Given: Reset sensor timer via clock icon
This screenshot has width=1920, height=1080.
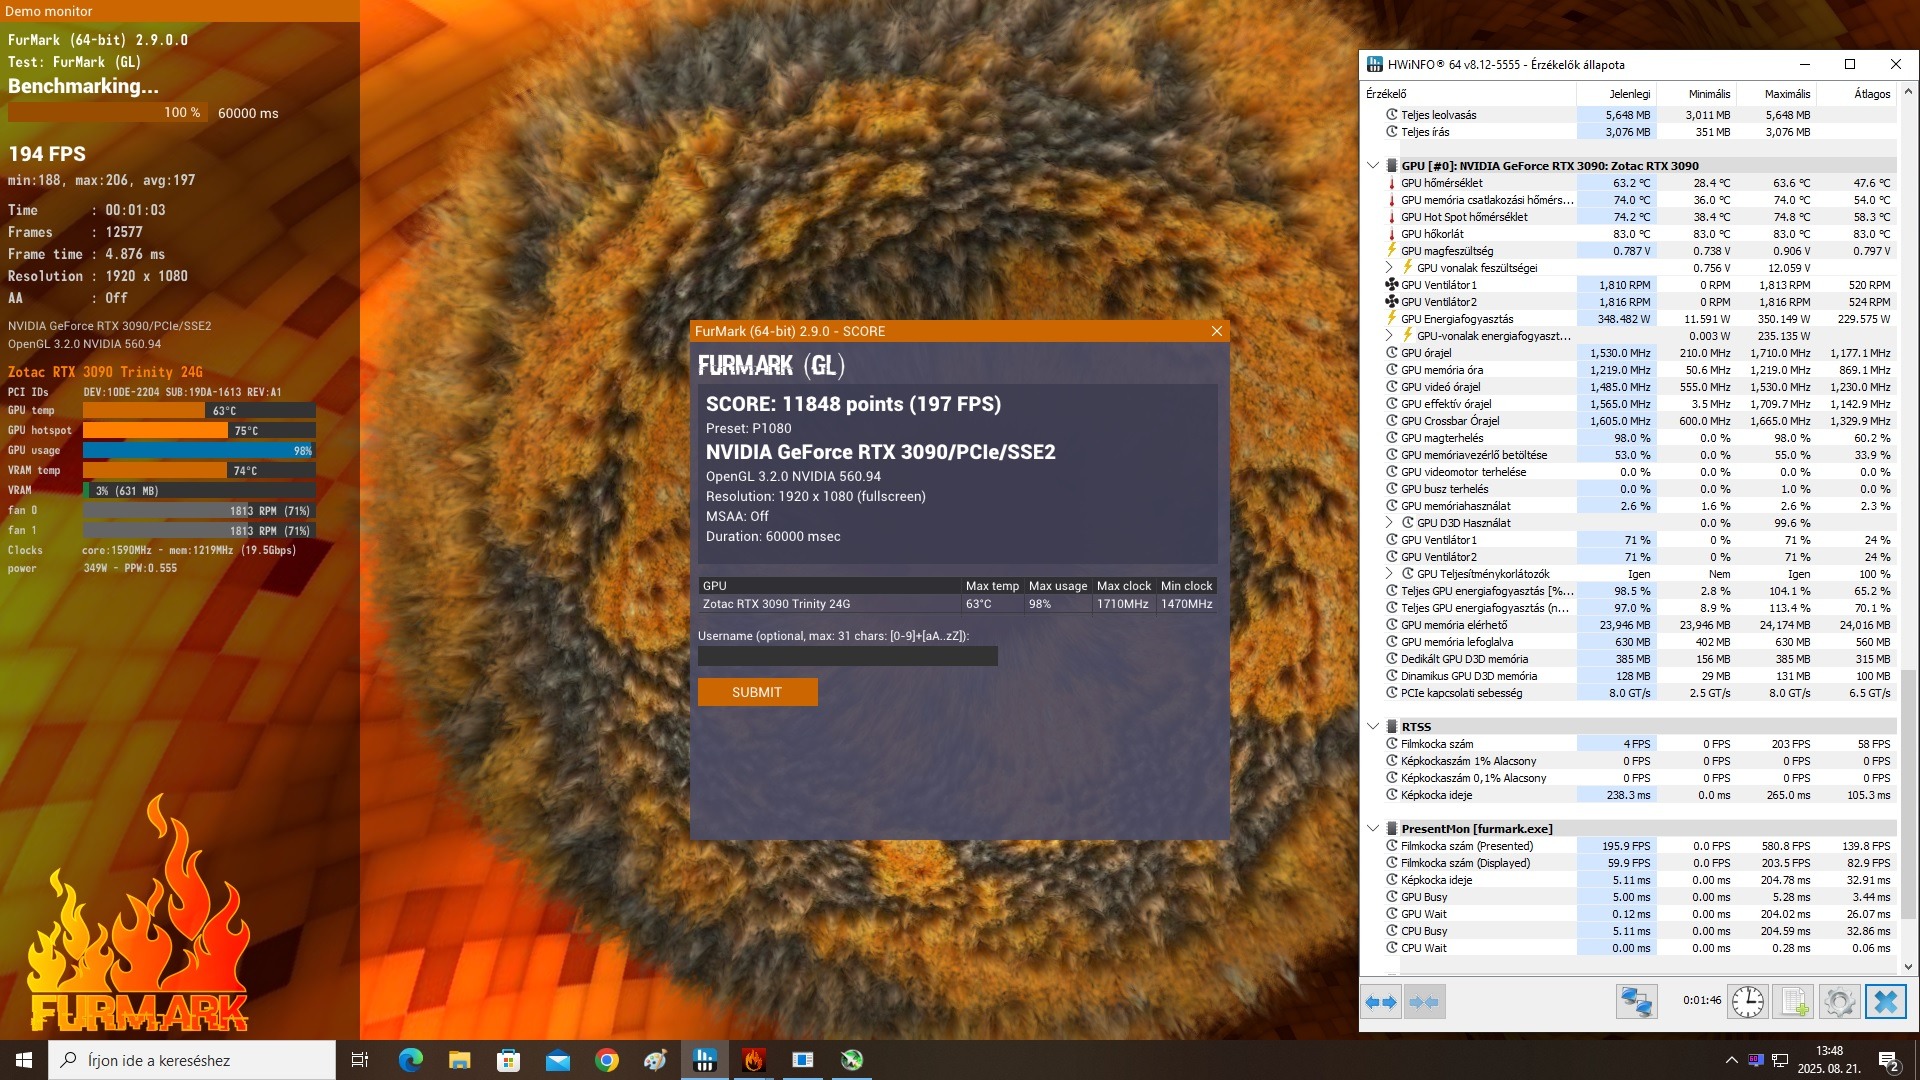Looking at the screenshot, I should [x=1747, y=1002].
